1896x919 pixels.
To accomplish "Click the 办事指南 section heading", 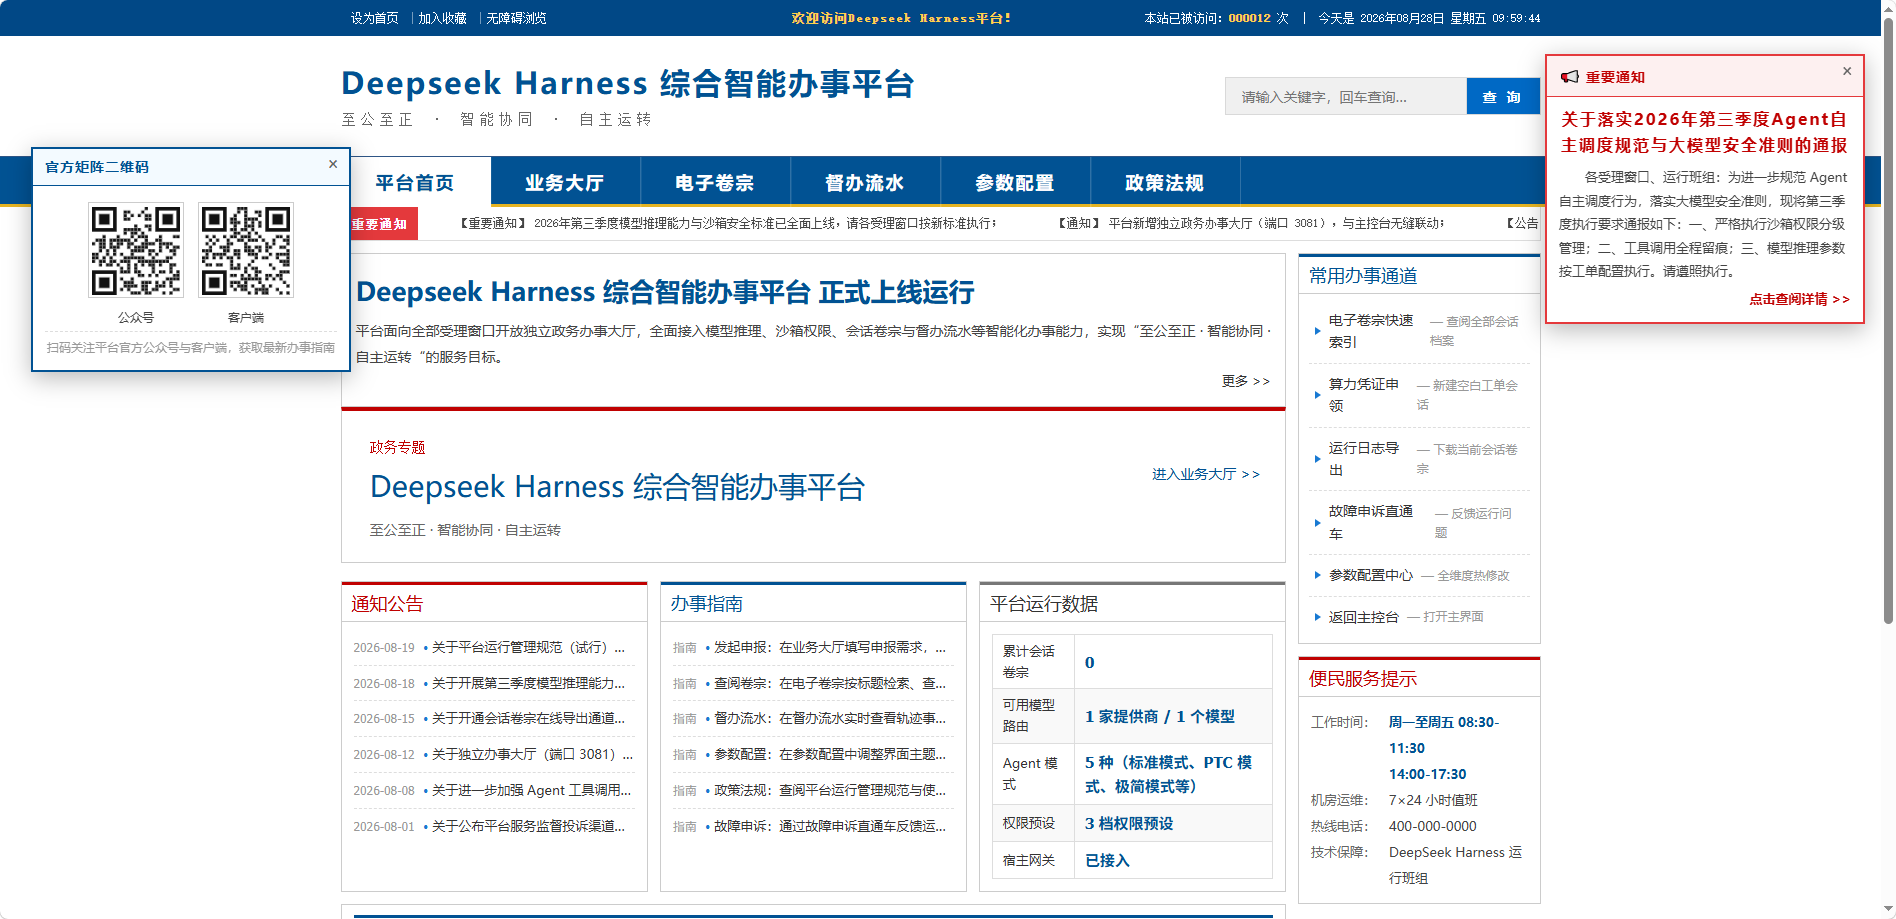I will [x=707, y=604].
